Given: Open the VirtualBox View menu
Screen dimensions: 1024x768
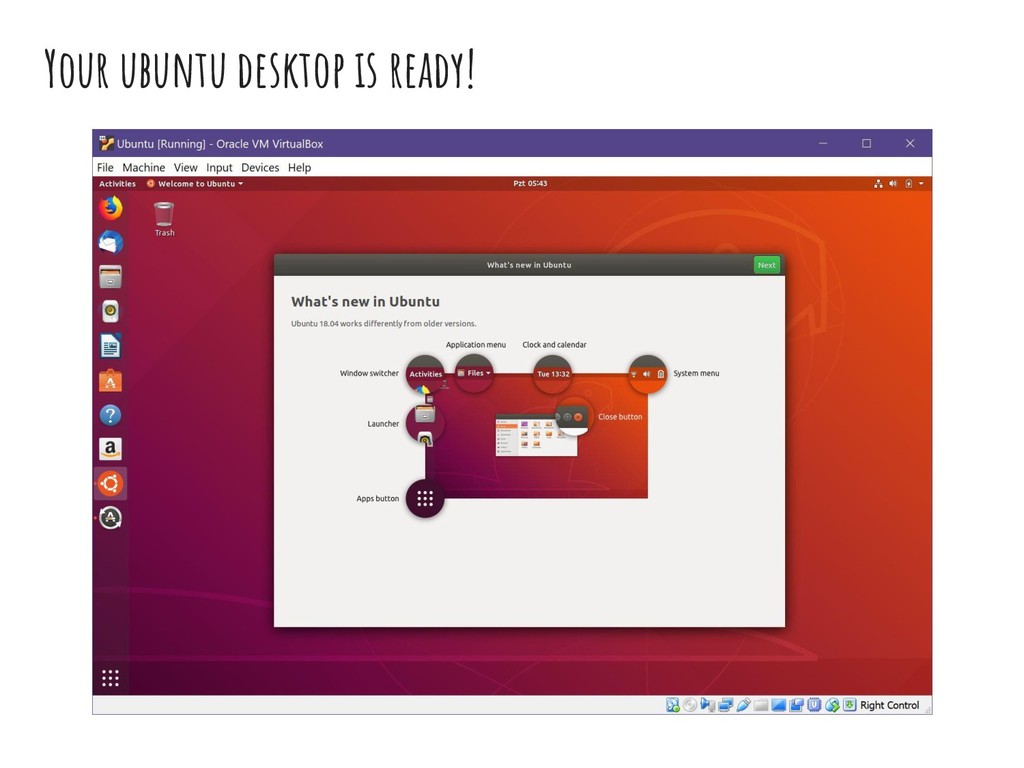Looking at the screenshot, I should click(x=185, y=168).
